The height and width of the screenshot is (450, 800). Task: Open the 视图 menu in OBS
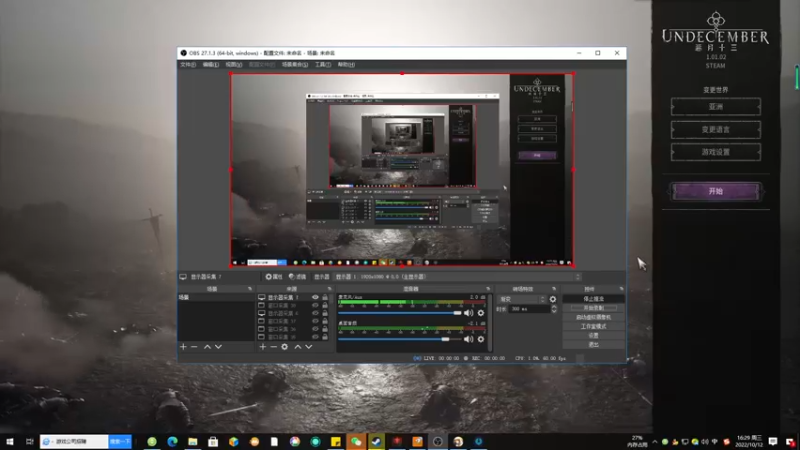(x=234, y=65)
